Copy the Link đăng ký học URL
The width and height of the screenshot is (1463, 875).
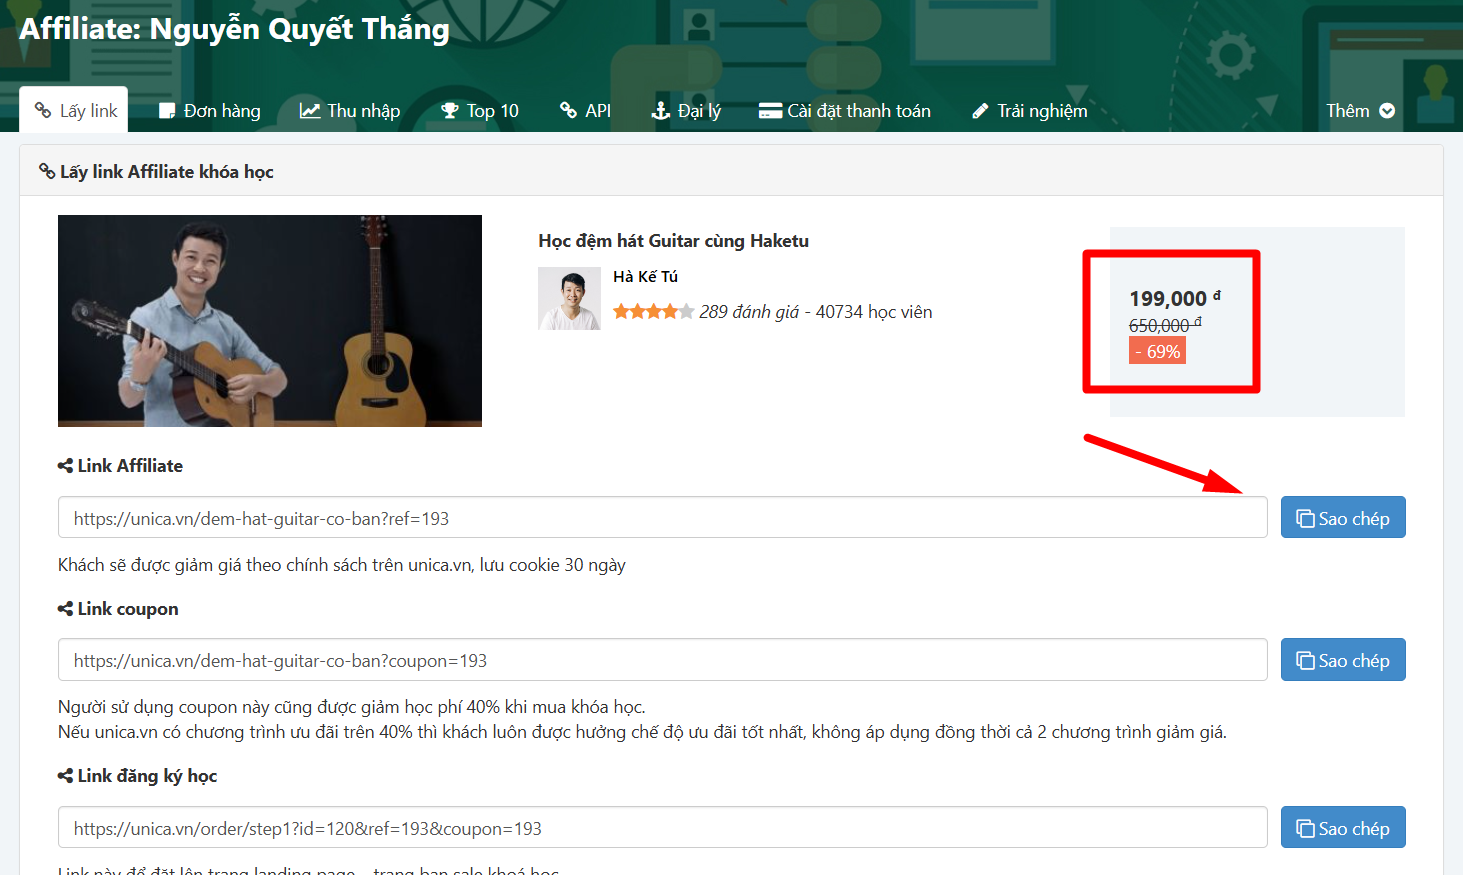point(1342,828)
